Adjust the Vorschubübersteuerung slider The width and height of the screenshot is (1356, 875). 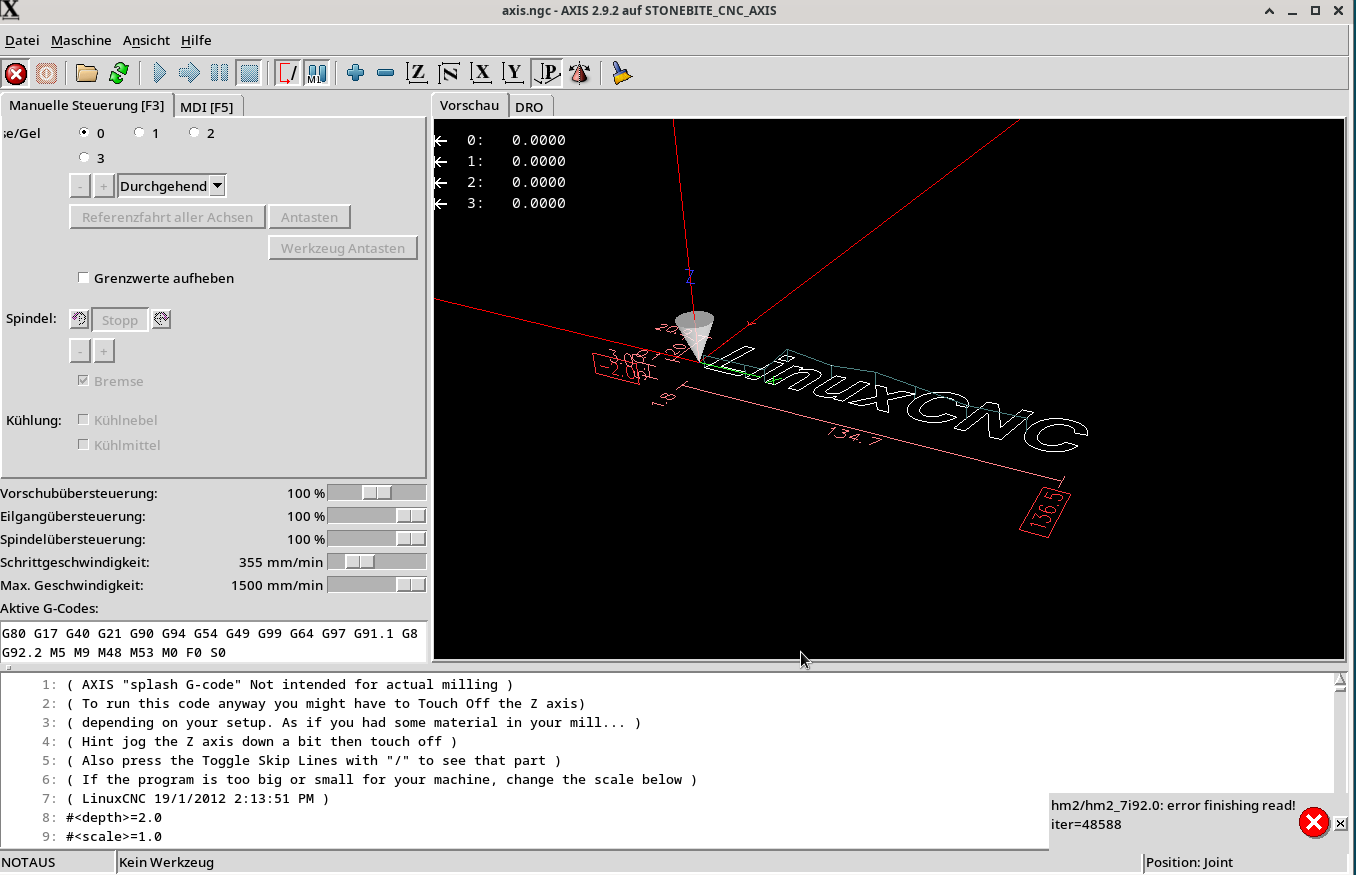click(377, 493)
